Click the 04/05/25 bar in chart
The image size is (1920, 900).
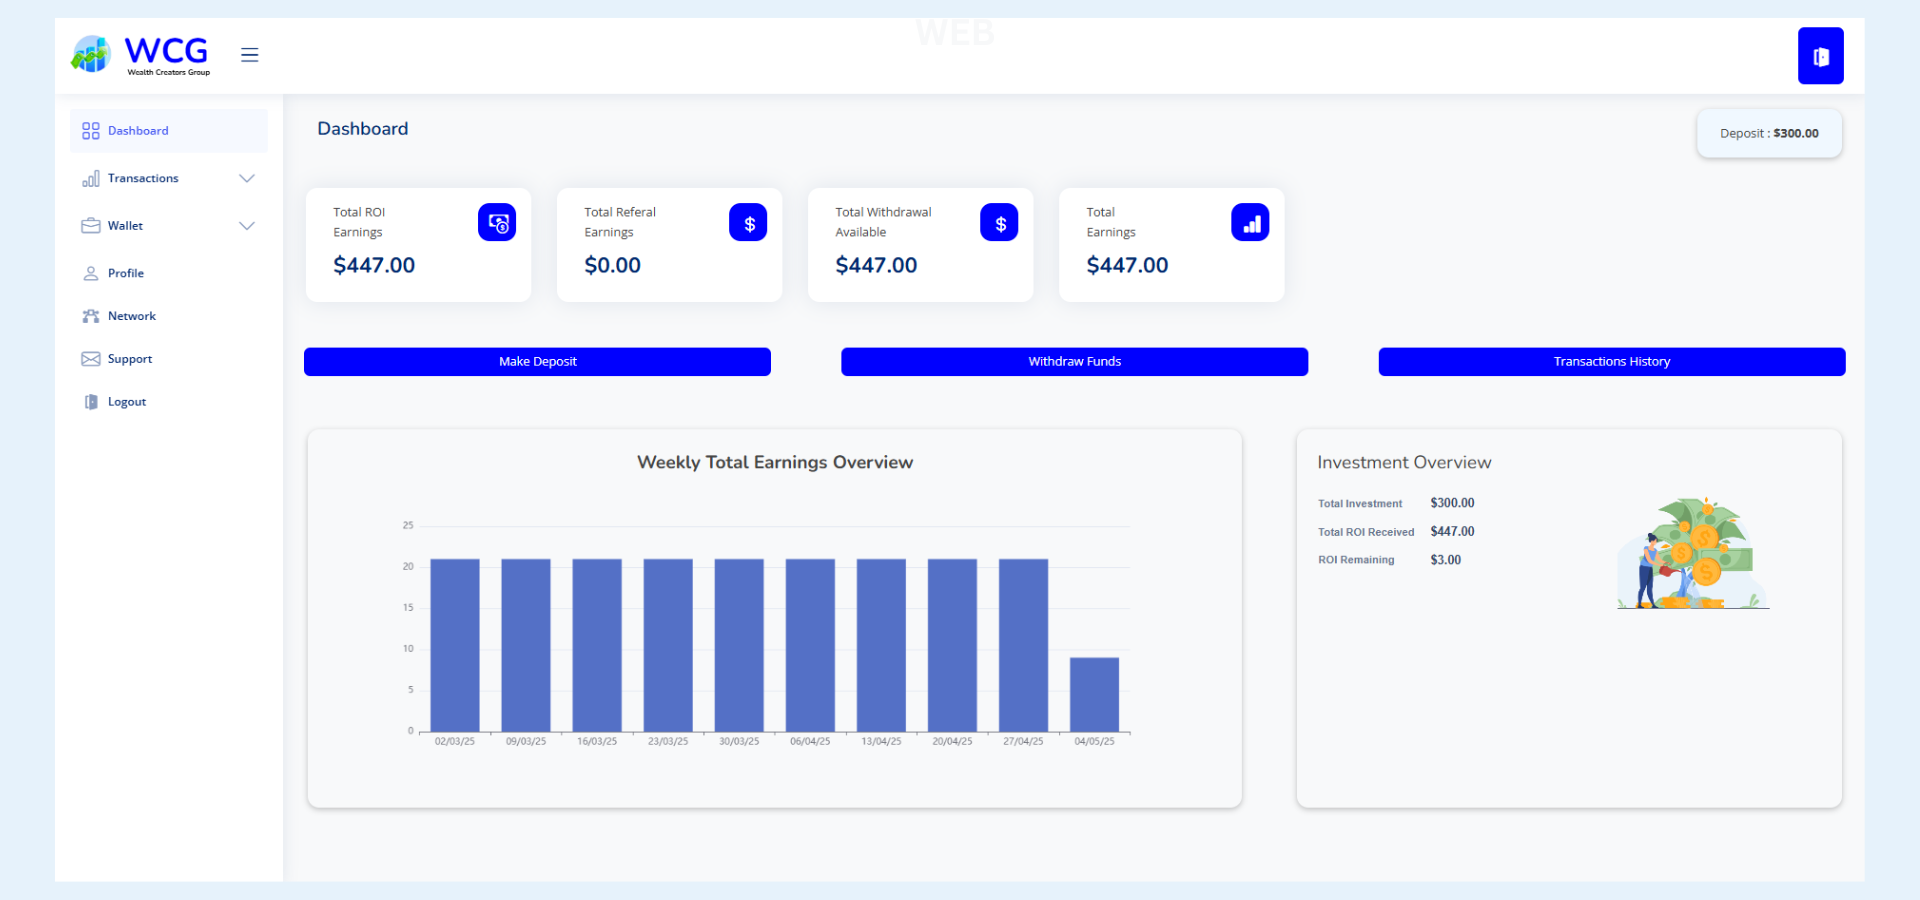[x=1094, y=695]
